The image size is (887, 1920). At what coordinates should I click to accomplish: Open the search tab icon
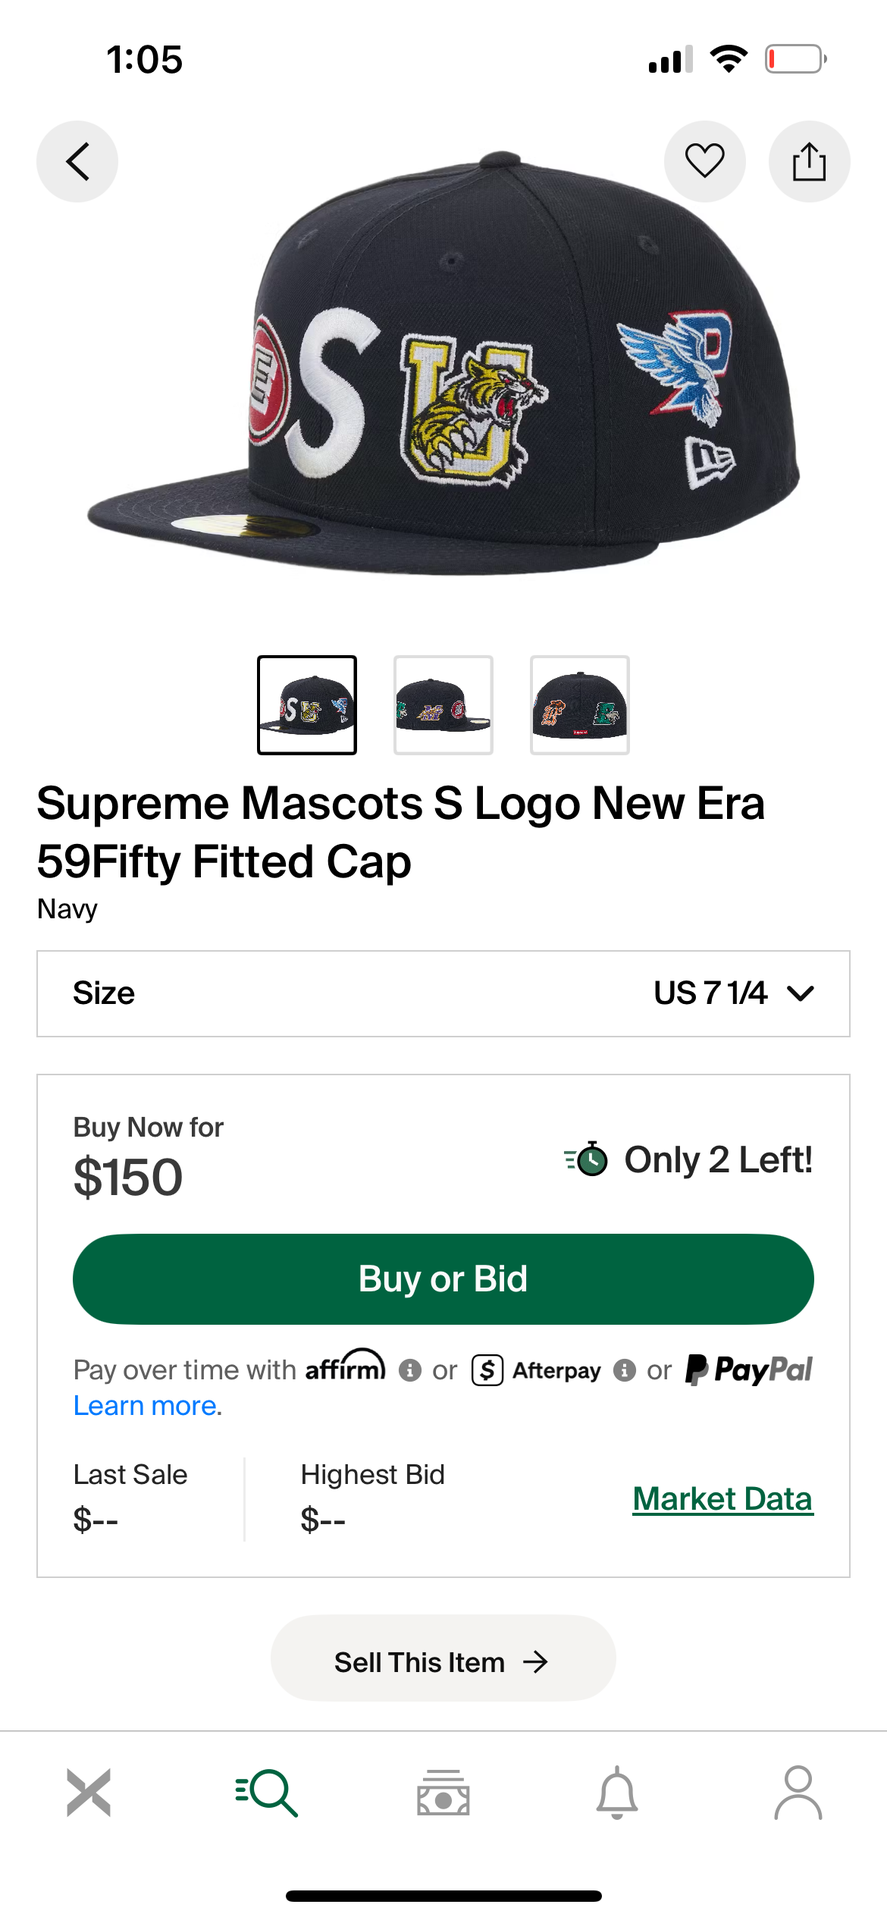pos(267,1792)
